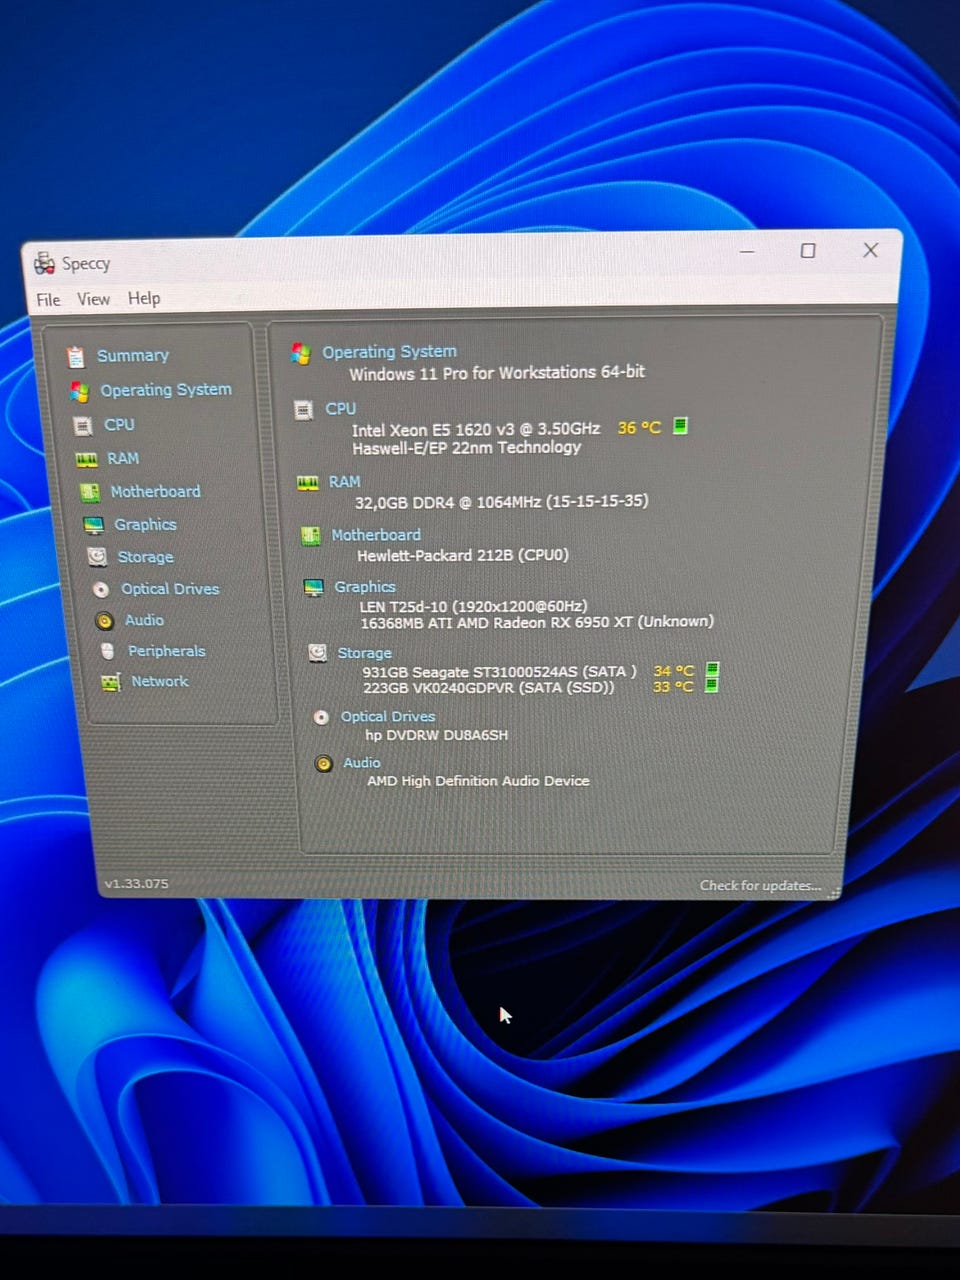Click the Peripherals mouse icon in sidebar
960x1280 pixels.
click(108, 651)
